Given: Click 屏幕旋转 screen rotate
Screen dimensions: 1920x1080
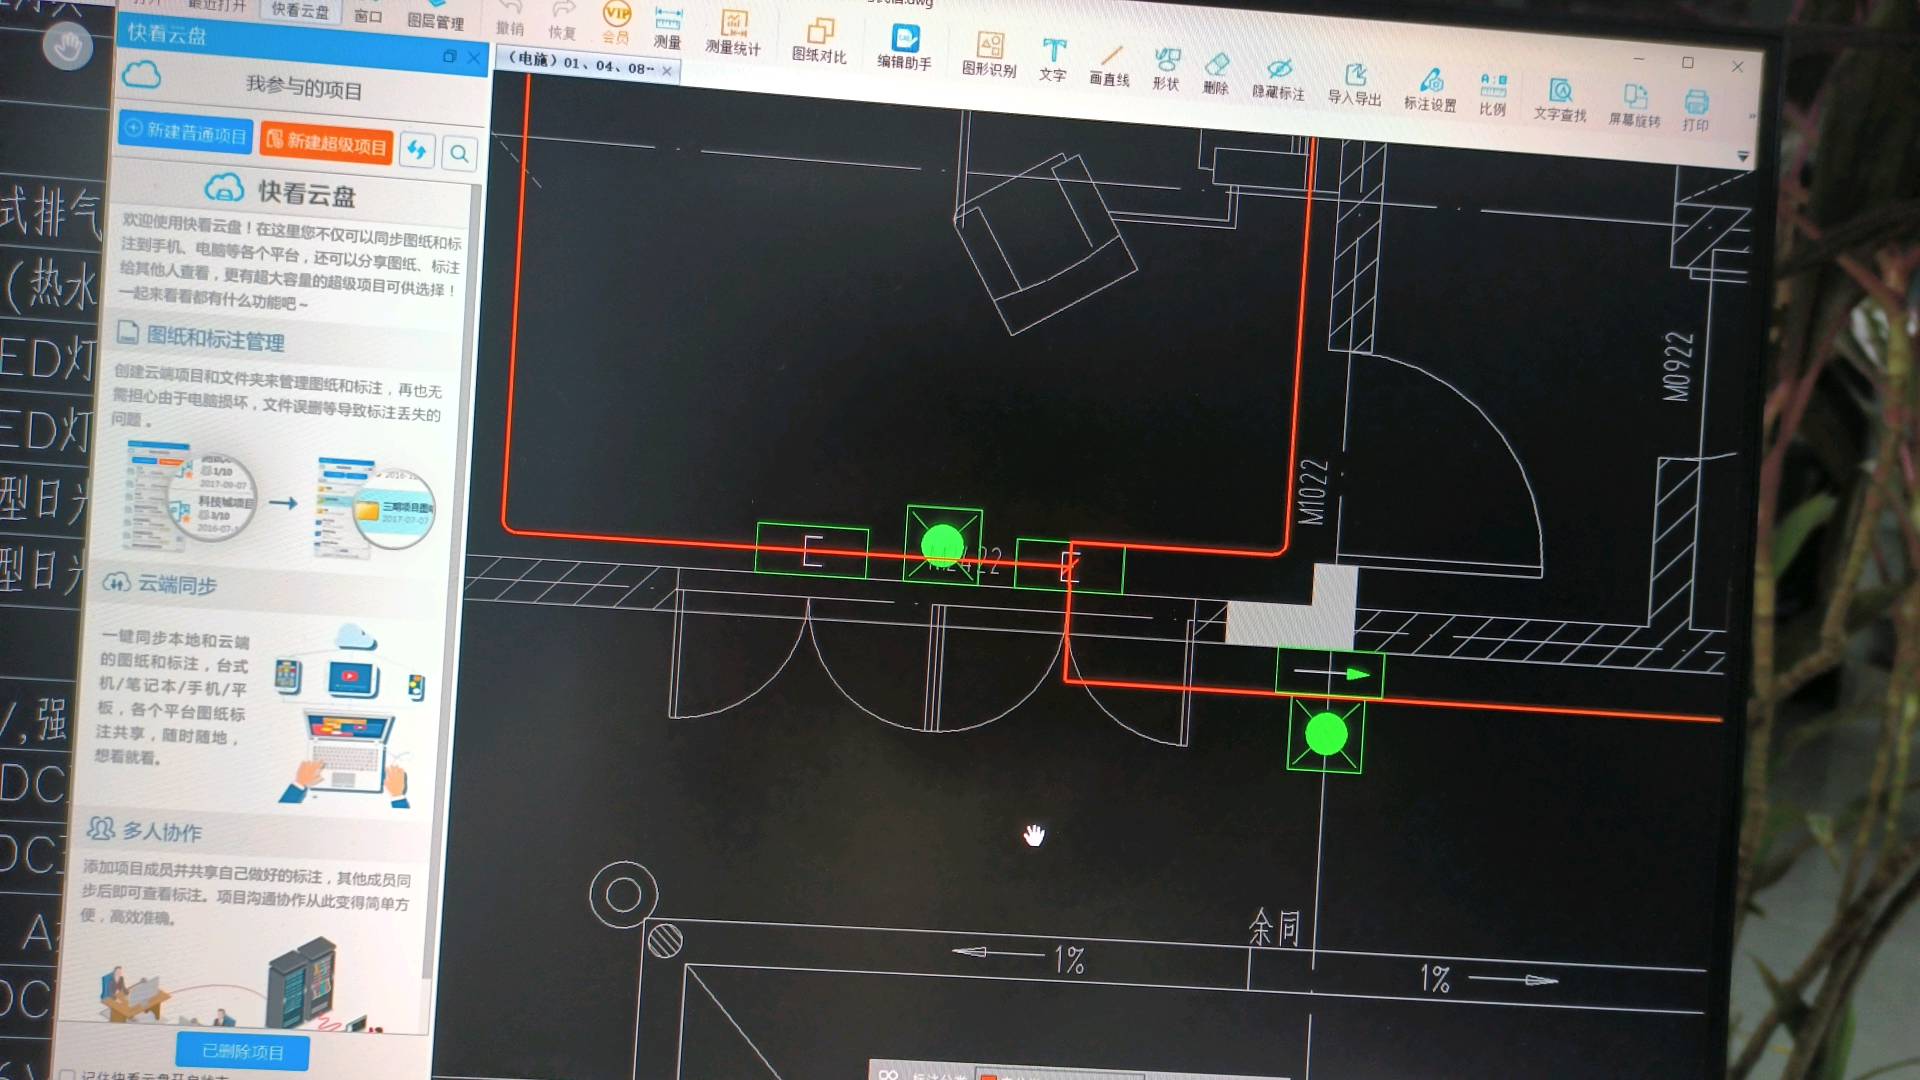Looking at the screenshot, I should coord(1635,107).
